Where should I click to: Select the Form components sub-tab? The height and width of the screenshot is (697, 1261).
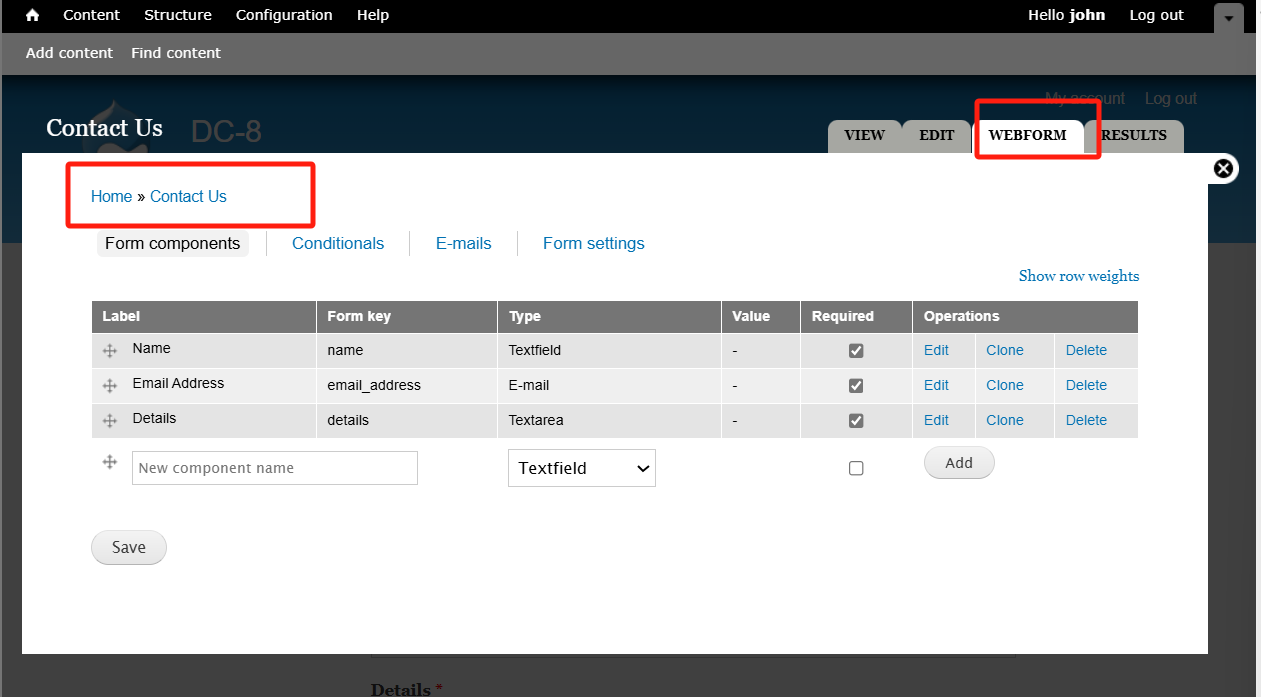(x=173, y=243)
